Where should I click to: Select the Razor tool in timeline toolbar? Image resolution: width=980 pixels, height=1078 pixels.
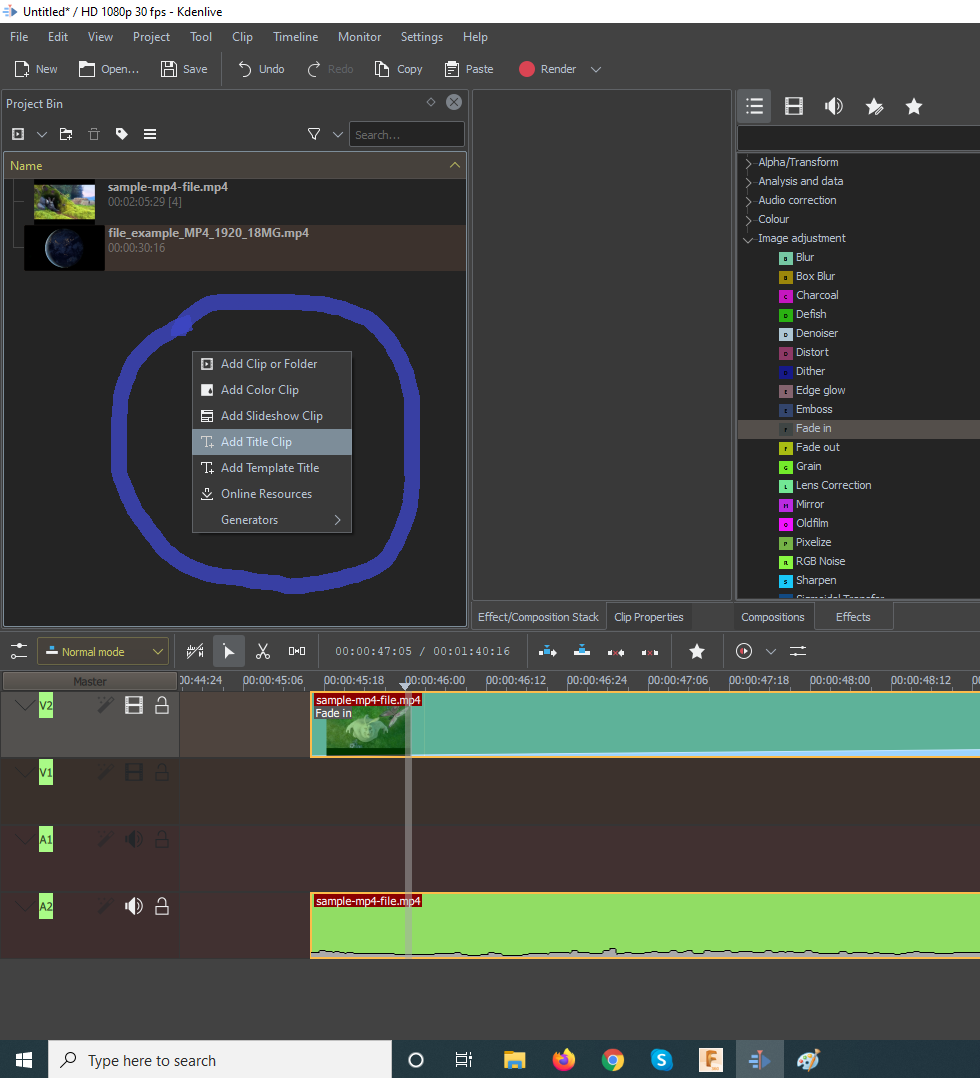tap(263, 652)
